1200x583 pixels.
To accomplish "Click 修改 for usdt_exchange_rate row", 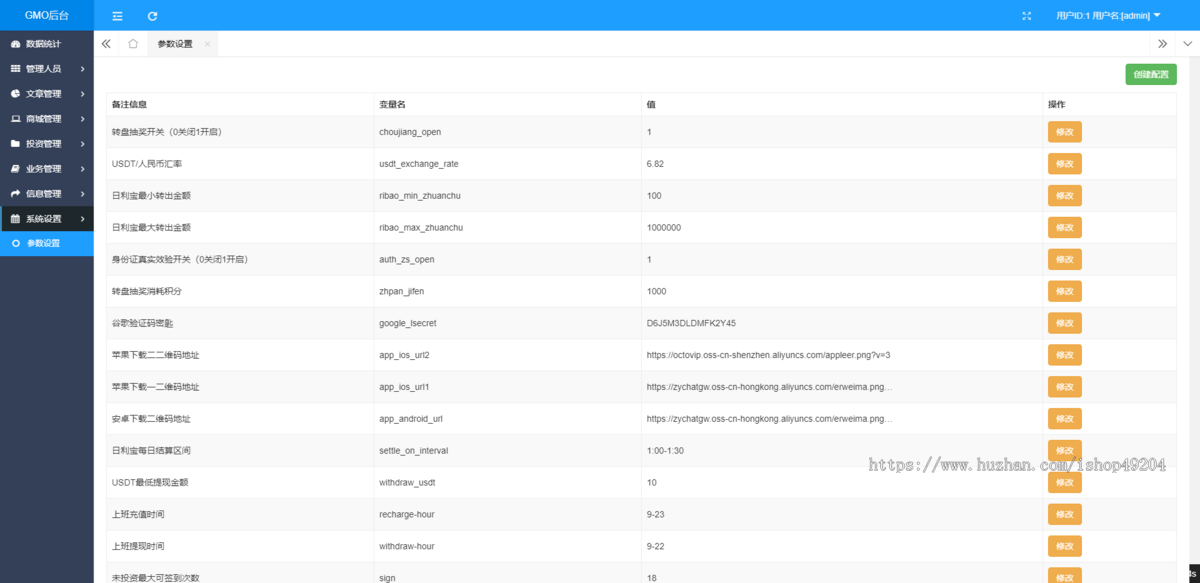I will click(x=1064, y=164).
